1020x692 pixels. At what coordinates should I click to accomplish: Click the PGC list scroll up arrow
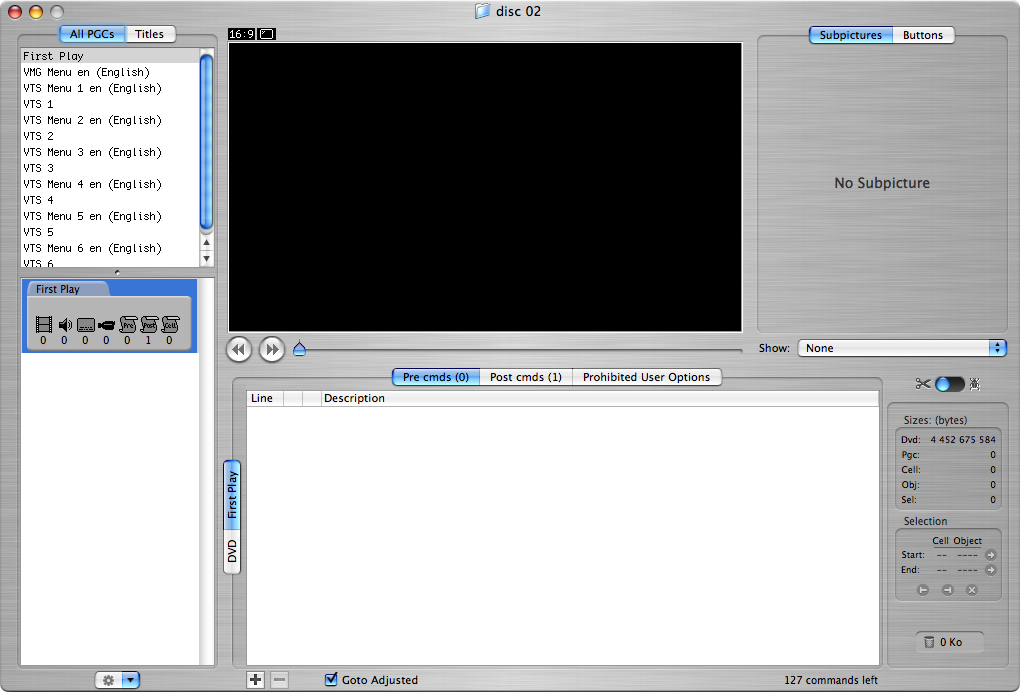coord(206,243)
